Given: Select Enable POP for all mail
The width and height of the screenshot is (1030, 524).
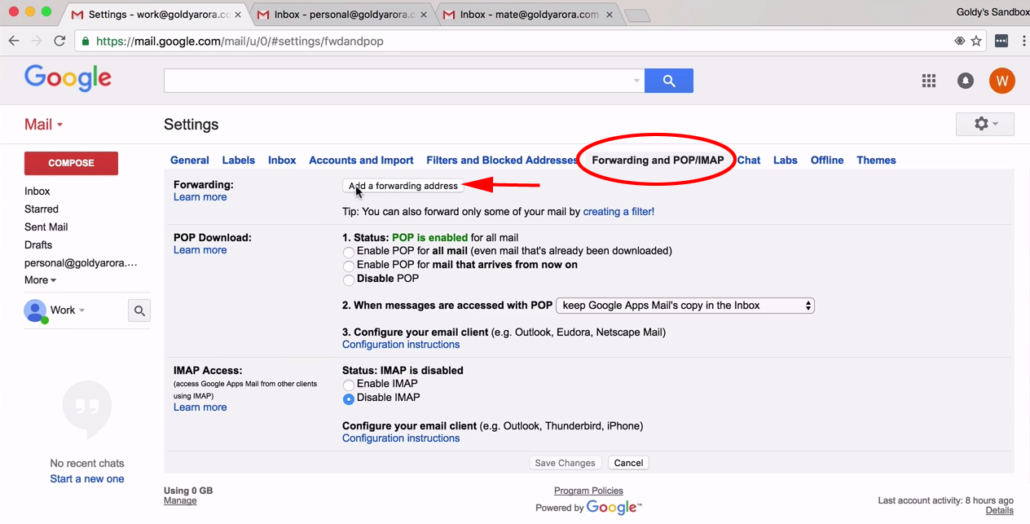Looking at the screenshot, I should 348,251.
